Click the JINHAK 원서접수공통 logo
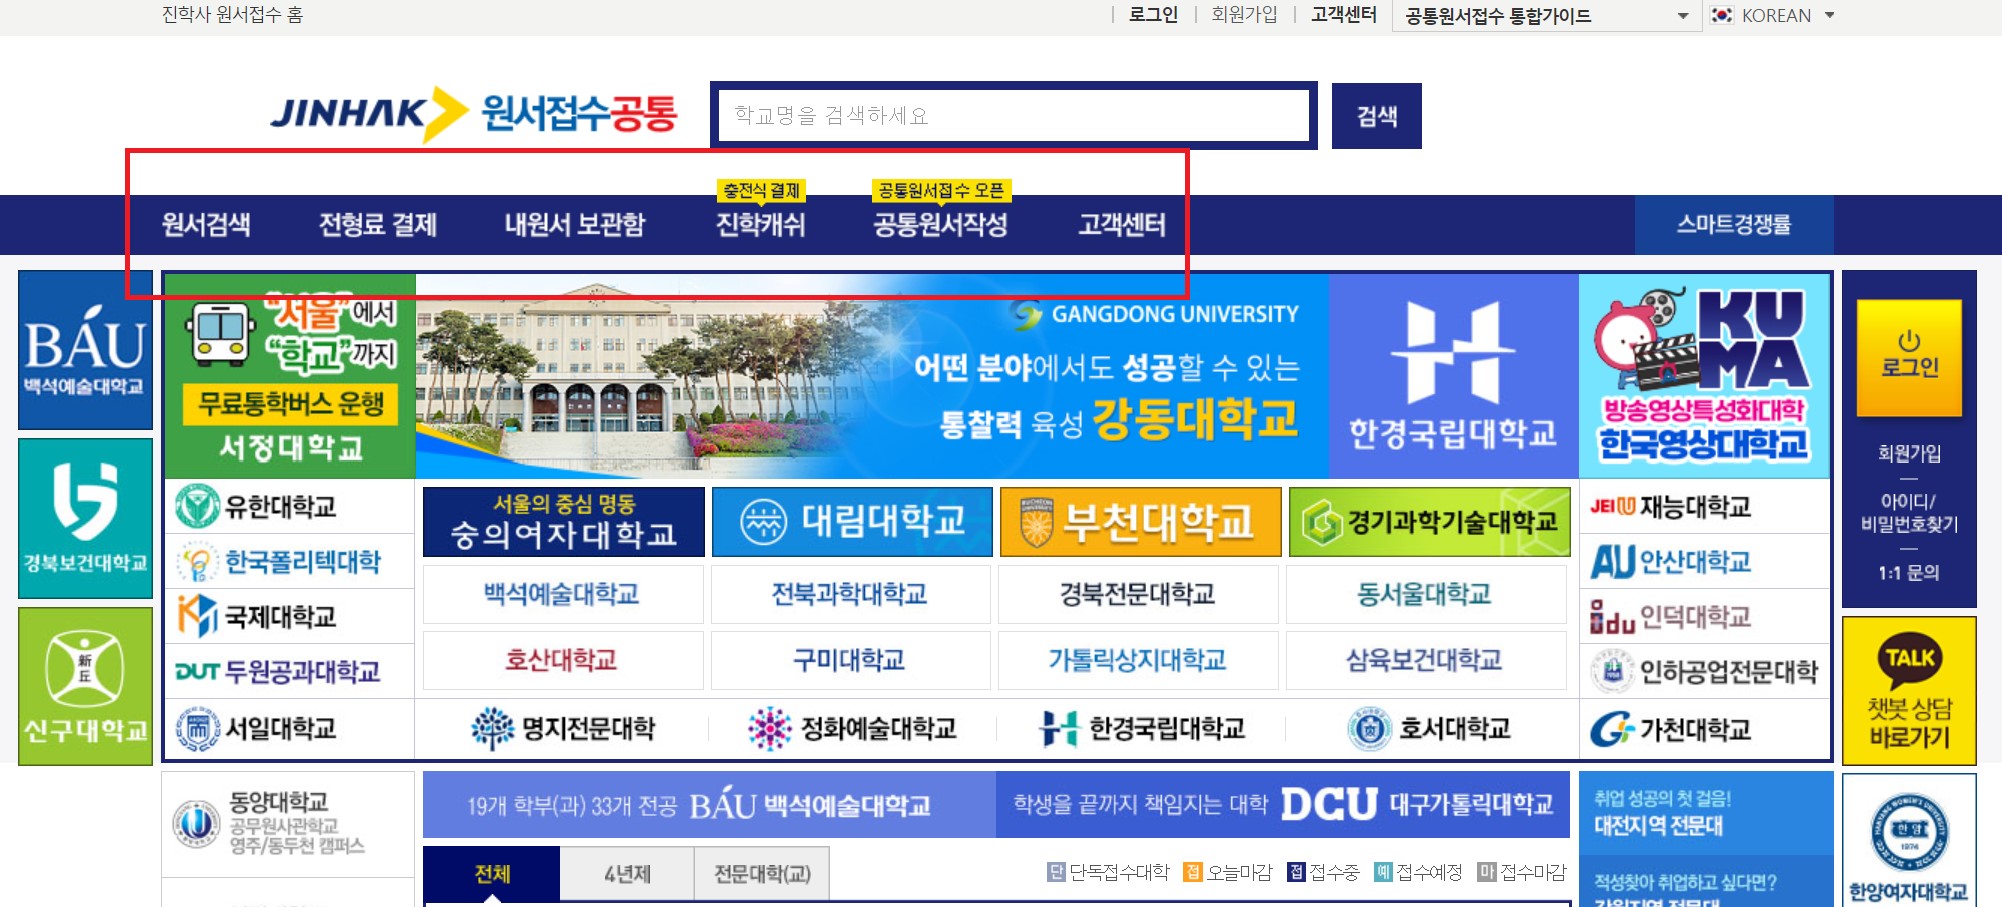 (473, 114)
